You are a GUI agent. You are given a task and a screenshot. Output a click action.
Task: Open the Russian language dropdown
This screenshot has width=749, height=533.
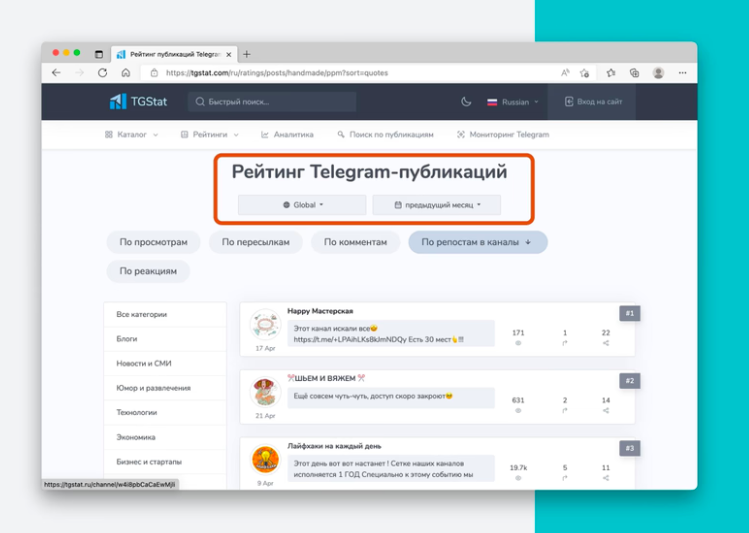(x=513, y=102)
